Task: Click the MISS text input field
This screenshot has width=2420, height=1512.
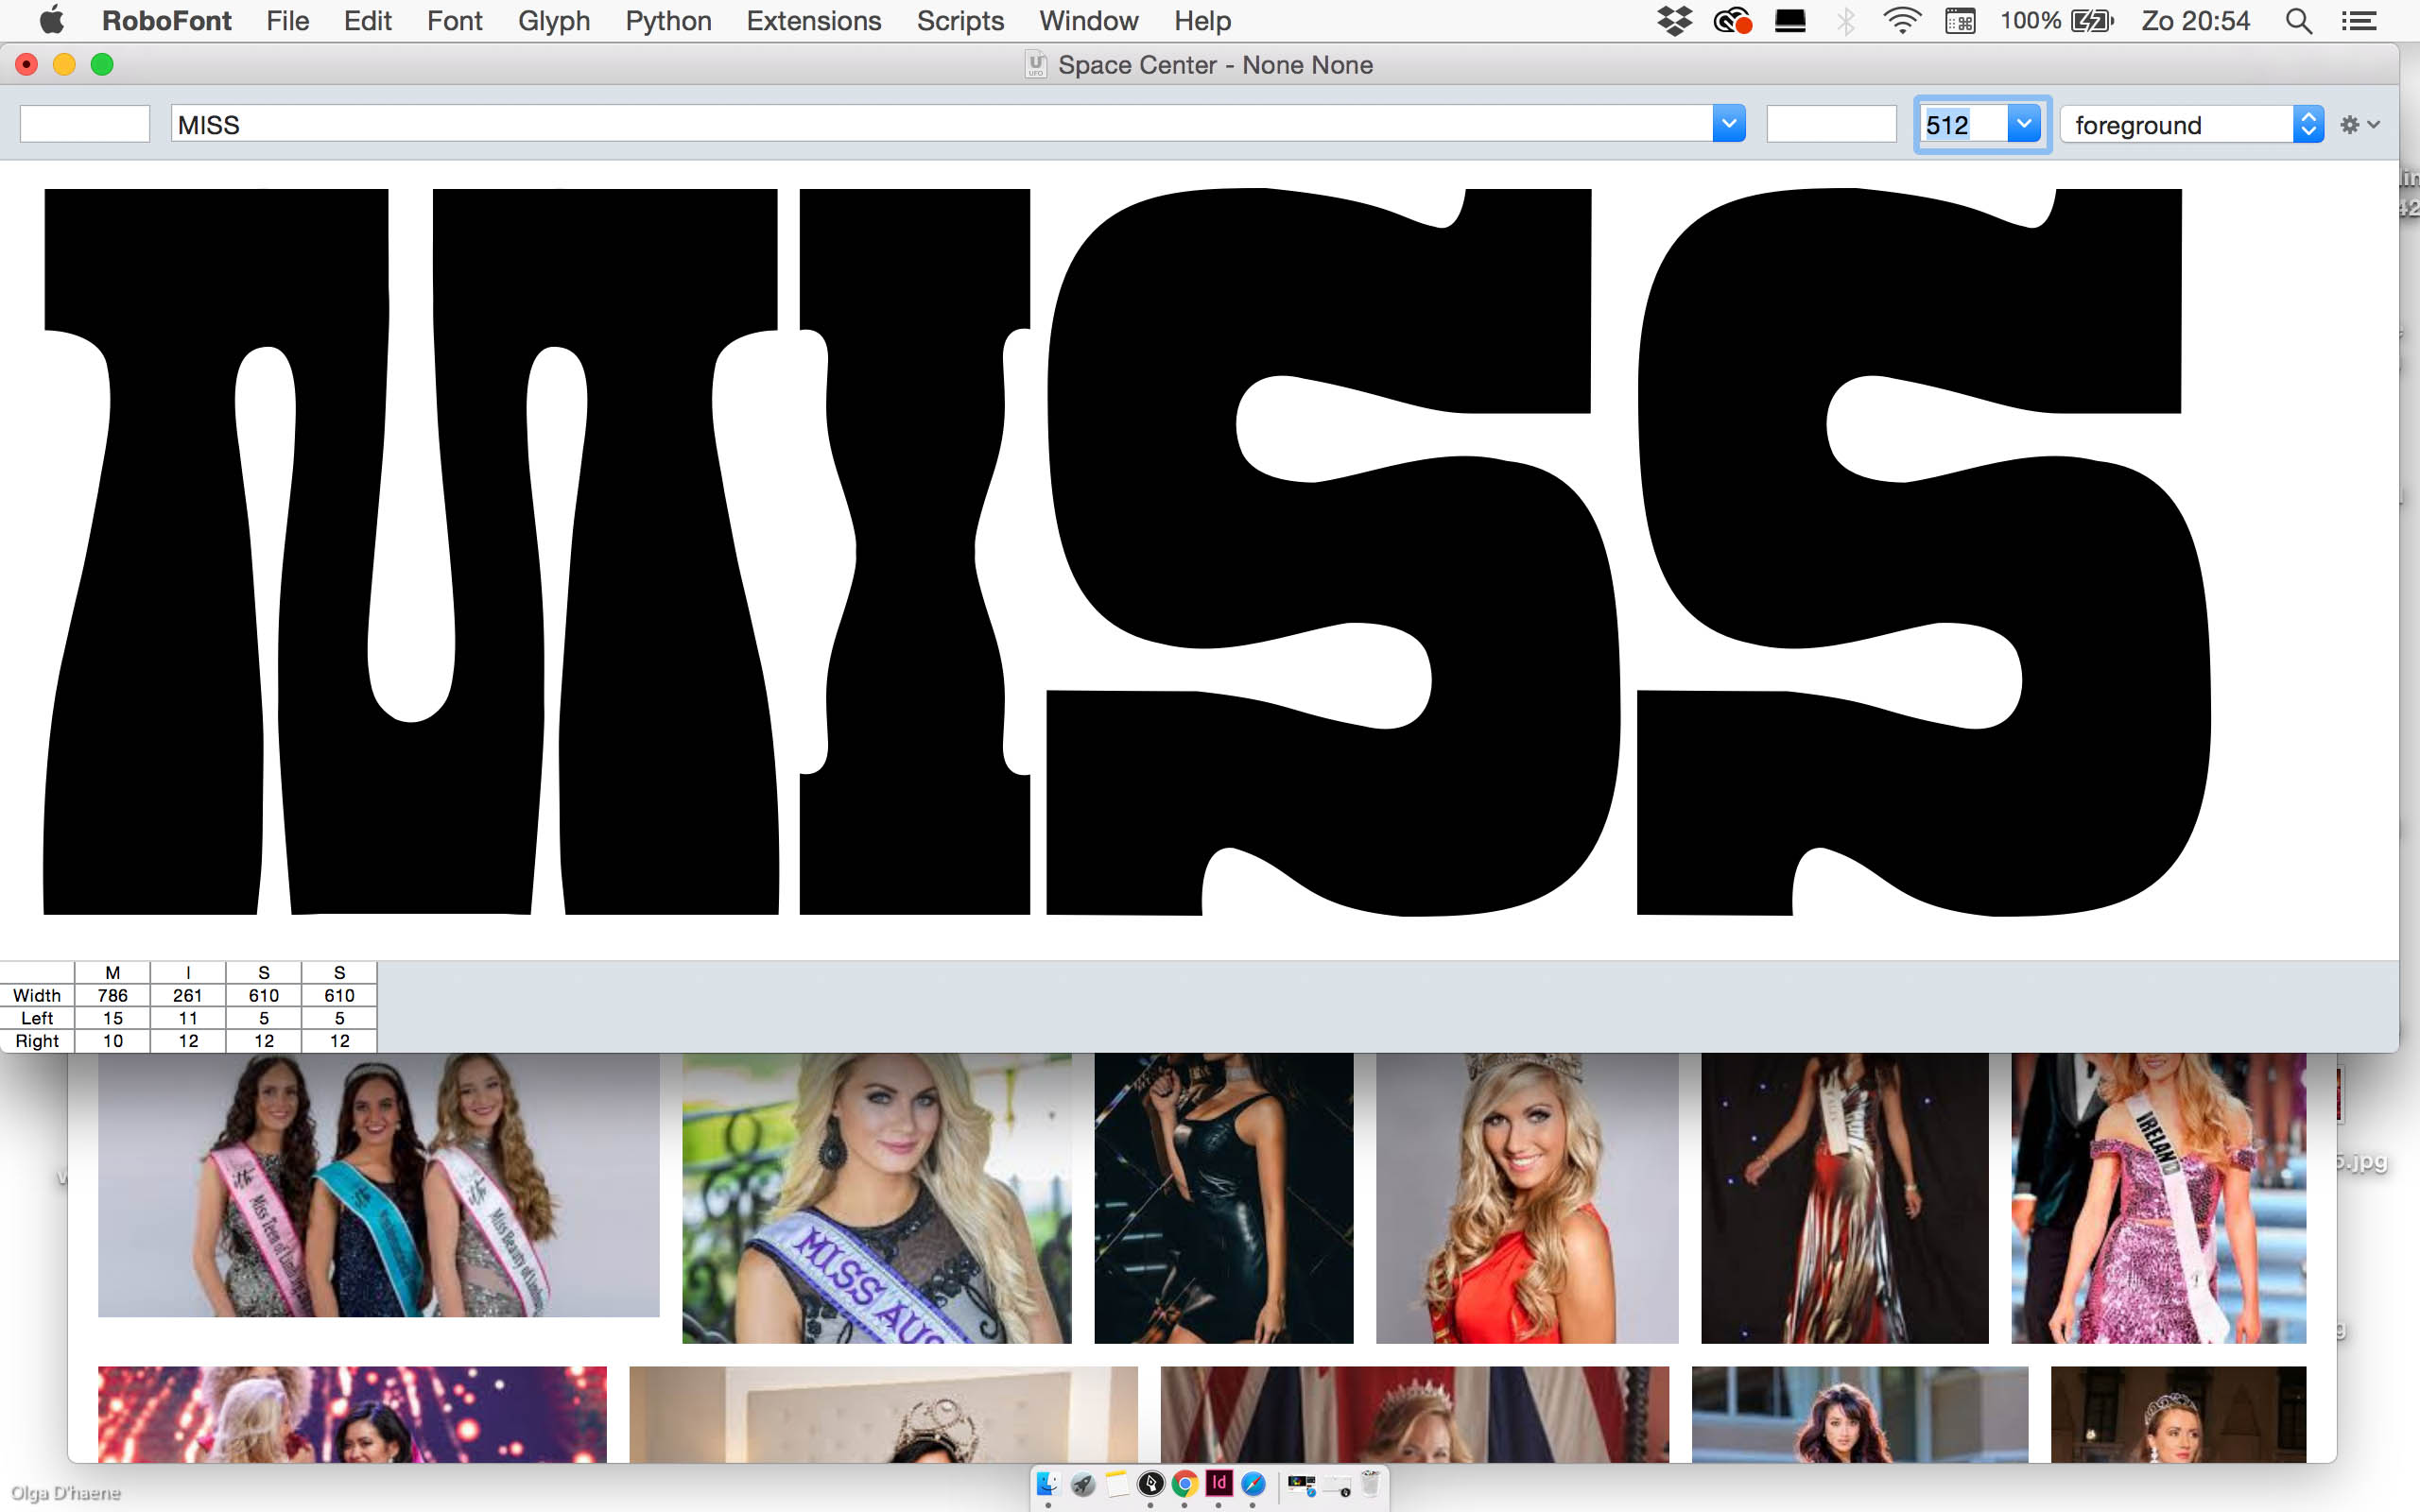Action: 941,124
